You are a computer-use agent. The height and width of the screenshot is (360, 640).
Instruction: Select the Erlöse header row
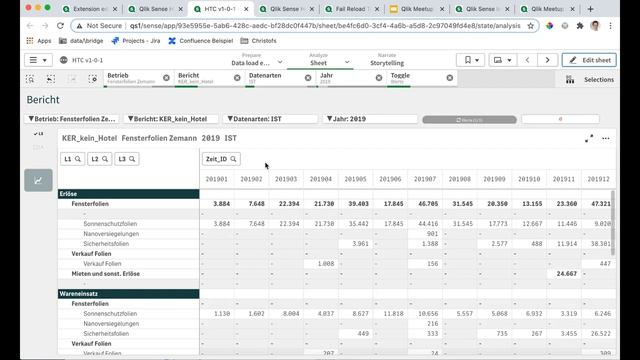129,194
